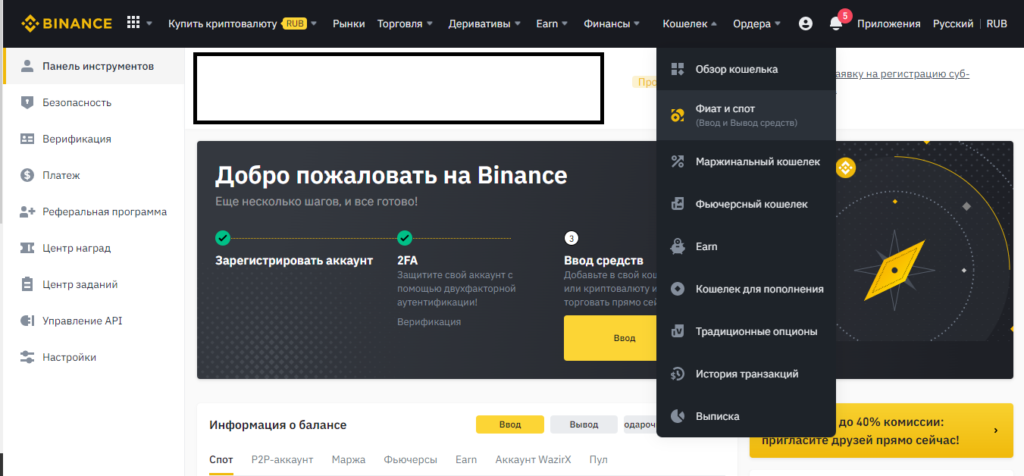Click the yellow Ввод button in balance info
The height and width of the screenshot is (476, 1024).
tap(510, 424)
